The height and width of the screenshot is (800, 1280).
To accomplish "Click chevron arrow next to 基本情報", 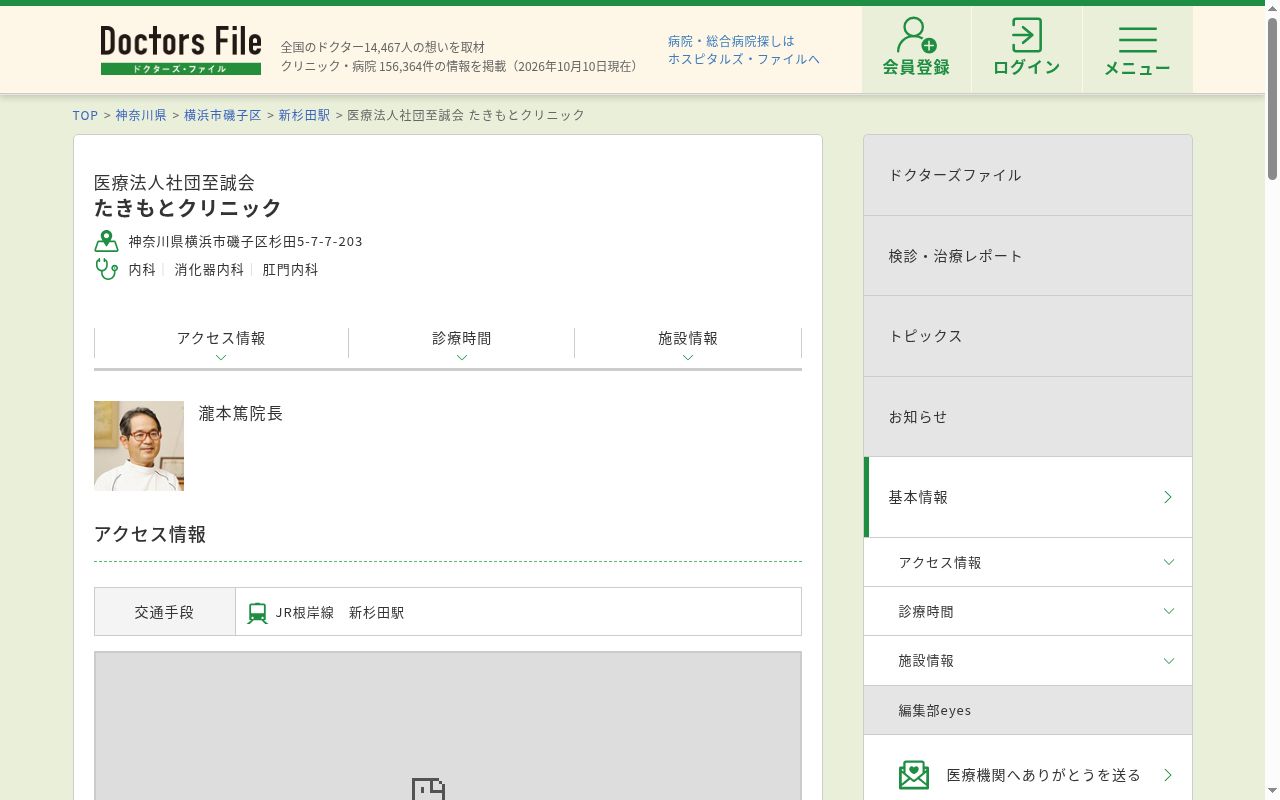I will pyautogui.click(x=1167, y=497).
